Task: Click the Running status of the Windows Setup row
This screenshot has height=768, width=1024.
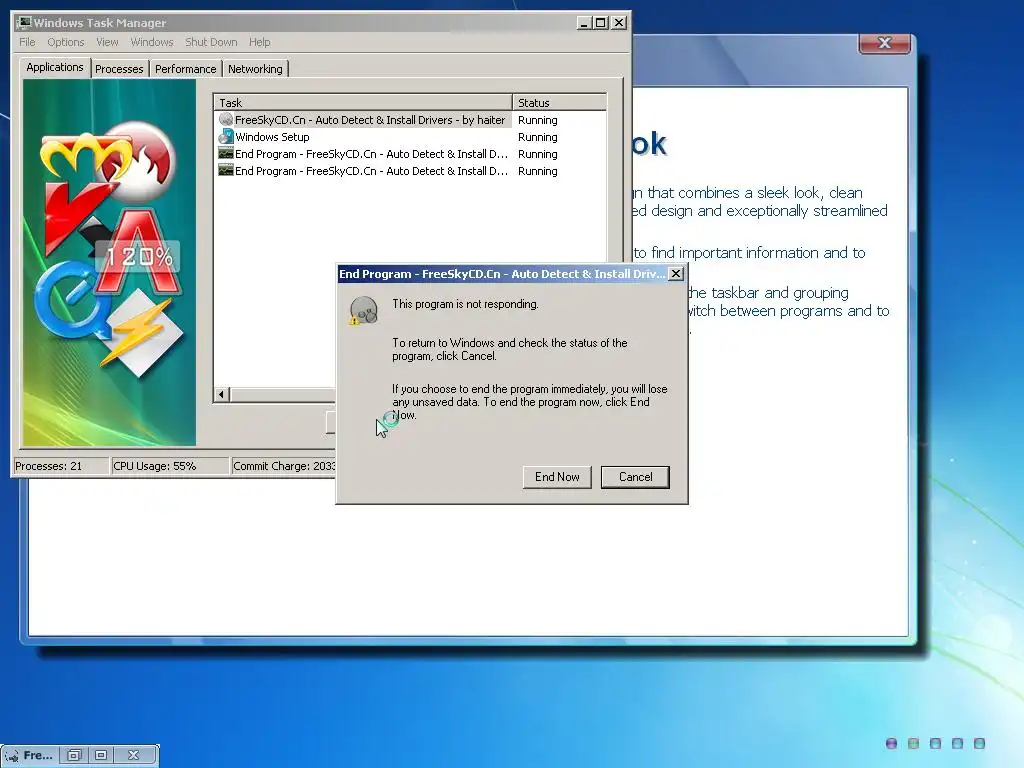Action: point(537,137)
